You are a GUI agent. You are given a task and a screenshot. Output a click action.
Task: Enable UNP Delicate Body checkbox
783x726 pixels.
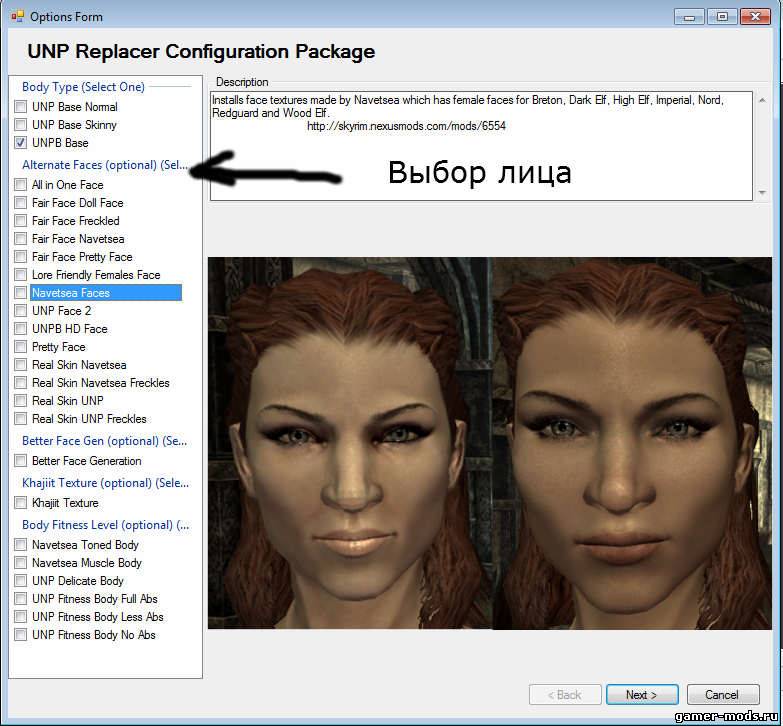pyautogui.click(x=20, y=581)
